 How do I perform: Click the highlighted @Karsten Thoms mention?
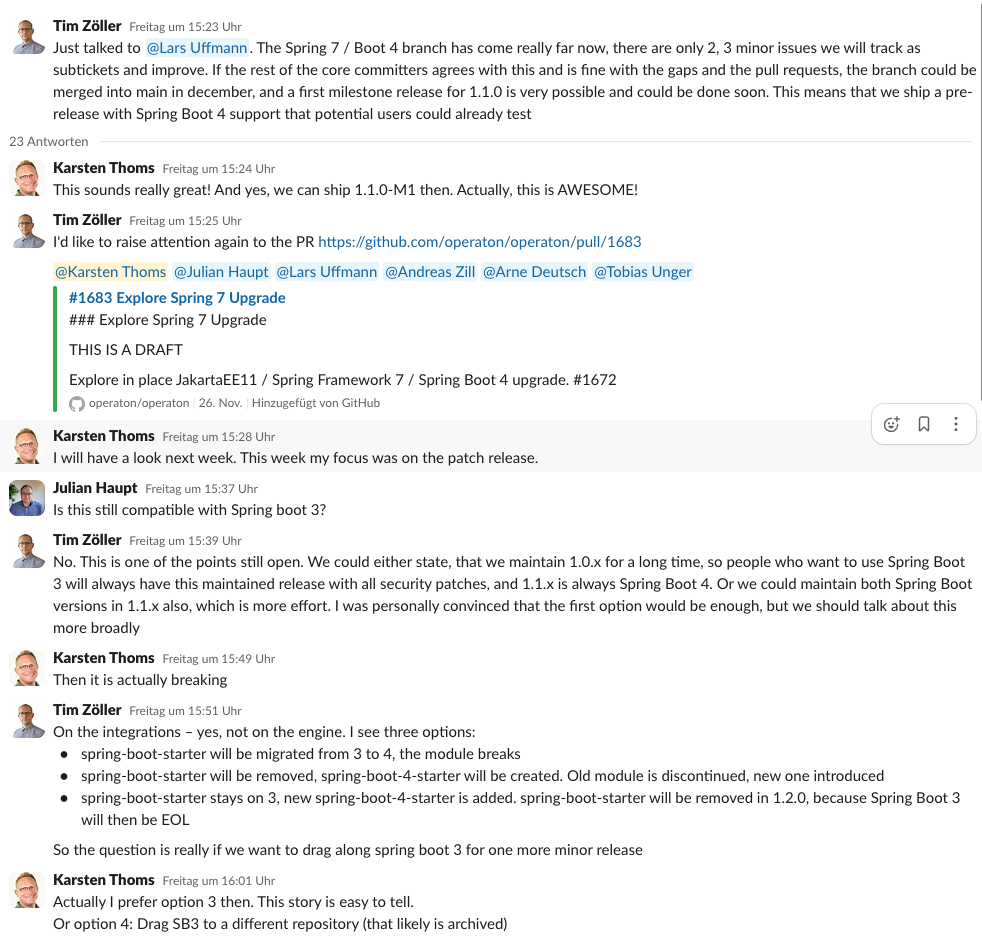(x=110, y=272)
